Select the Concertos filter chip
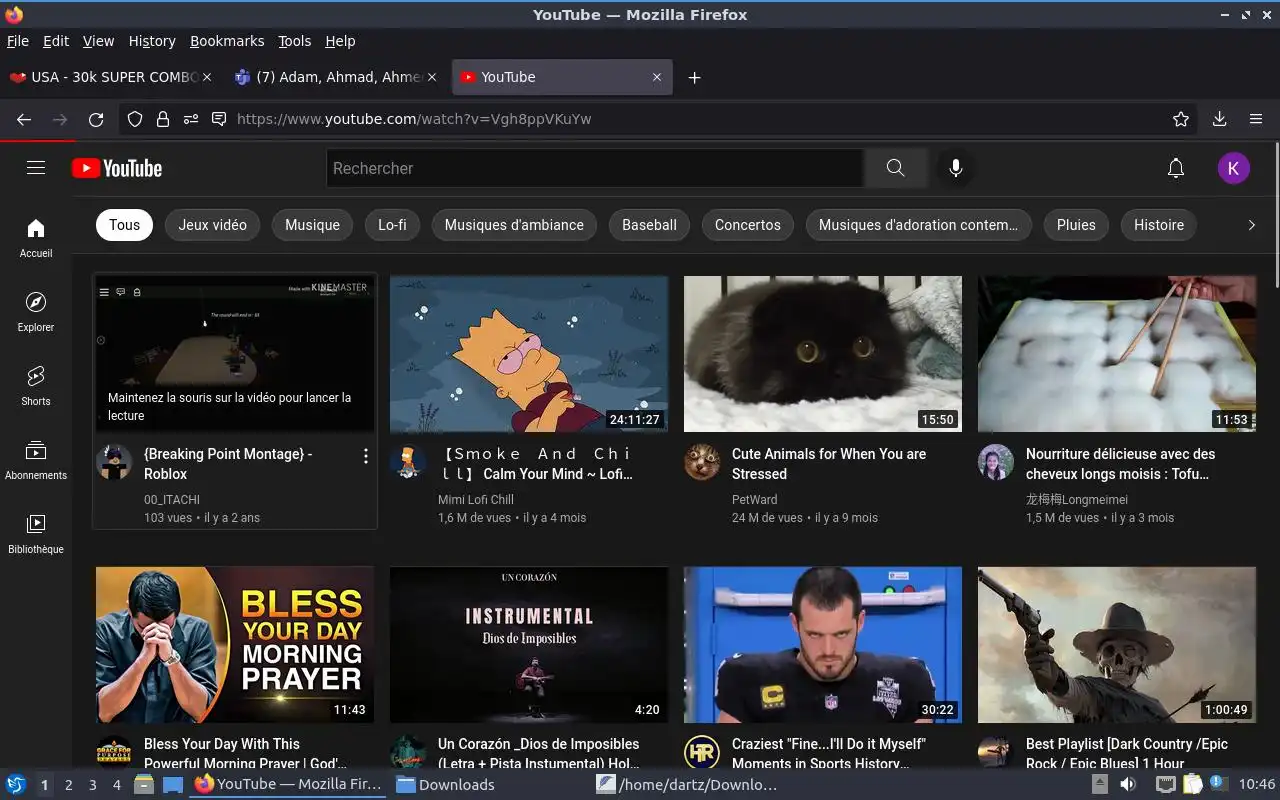Screen dimensions: 1280x800 pyautogui.click(x=747, y=225)
